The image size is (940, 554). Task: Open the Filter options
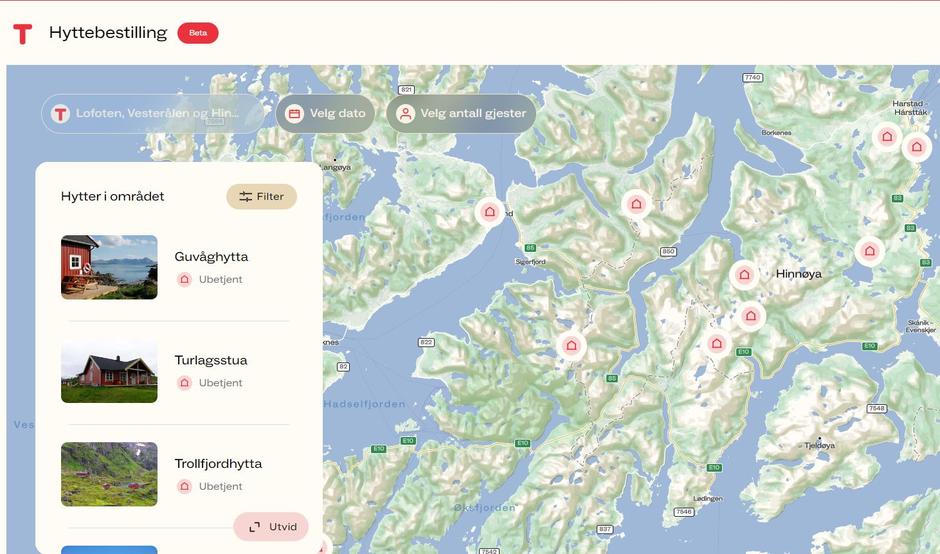261,197
